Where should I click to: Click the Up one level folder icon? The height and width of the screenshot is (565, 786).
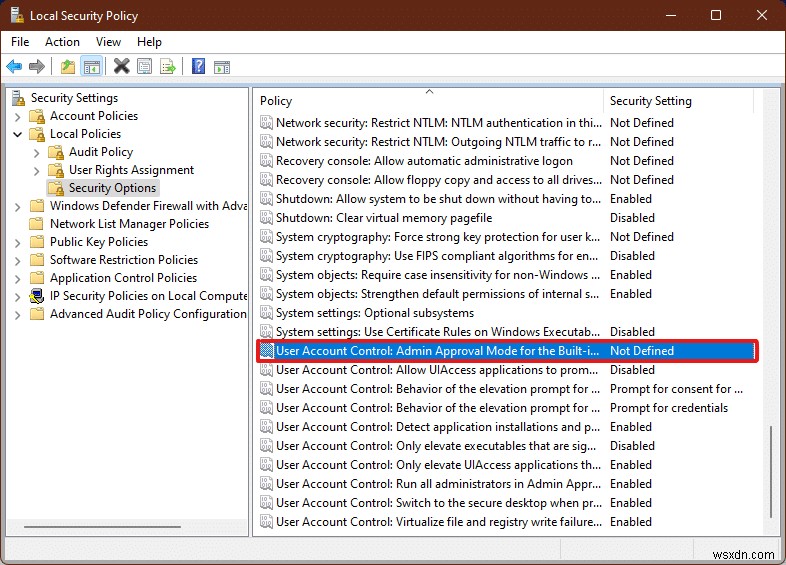coord(68,66)
